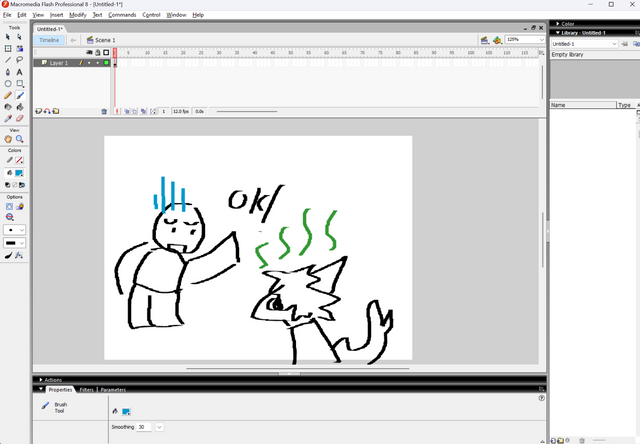Image resolution: width=640 pixels, height=444 pixels.
Task: Select the Line tool
Action: [8, 60]
